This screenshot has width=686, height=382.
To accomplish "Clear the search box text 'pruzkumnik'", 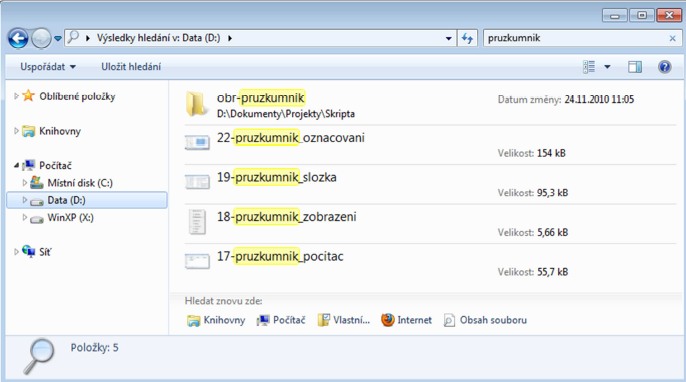I will point(672,39).
